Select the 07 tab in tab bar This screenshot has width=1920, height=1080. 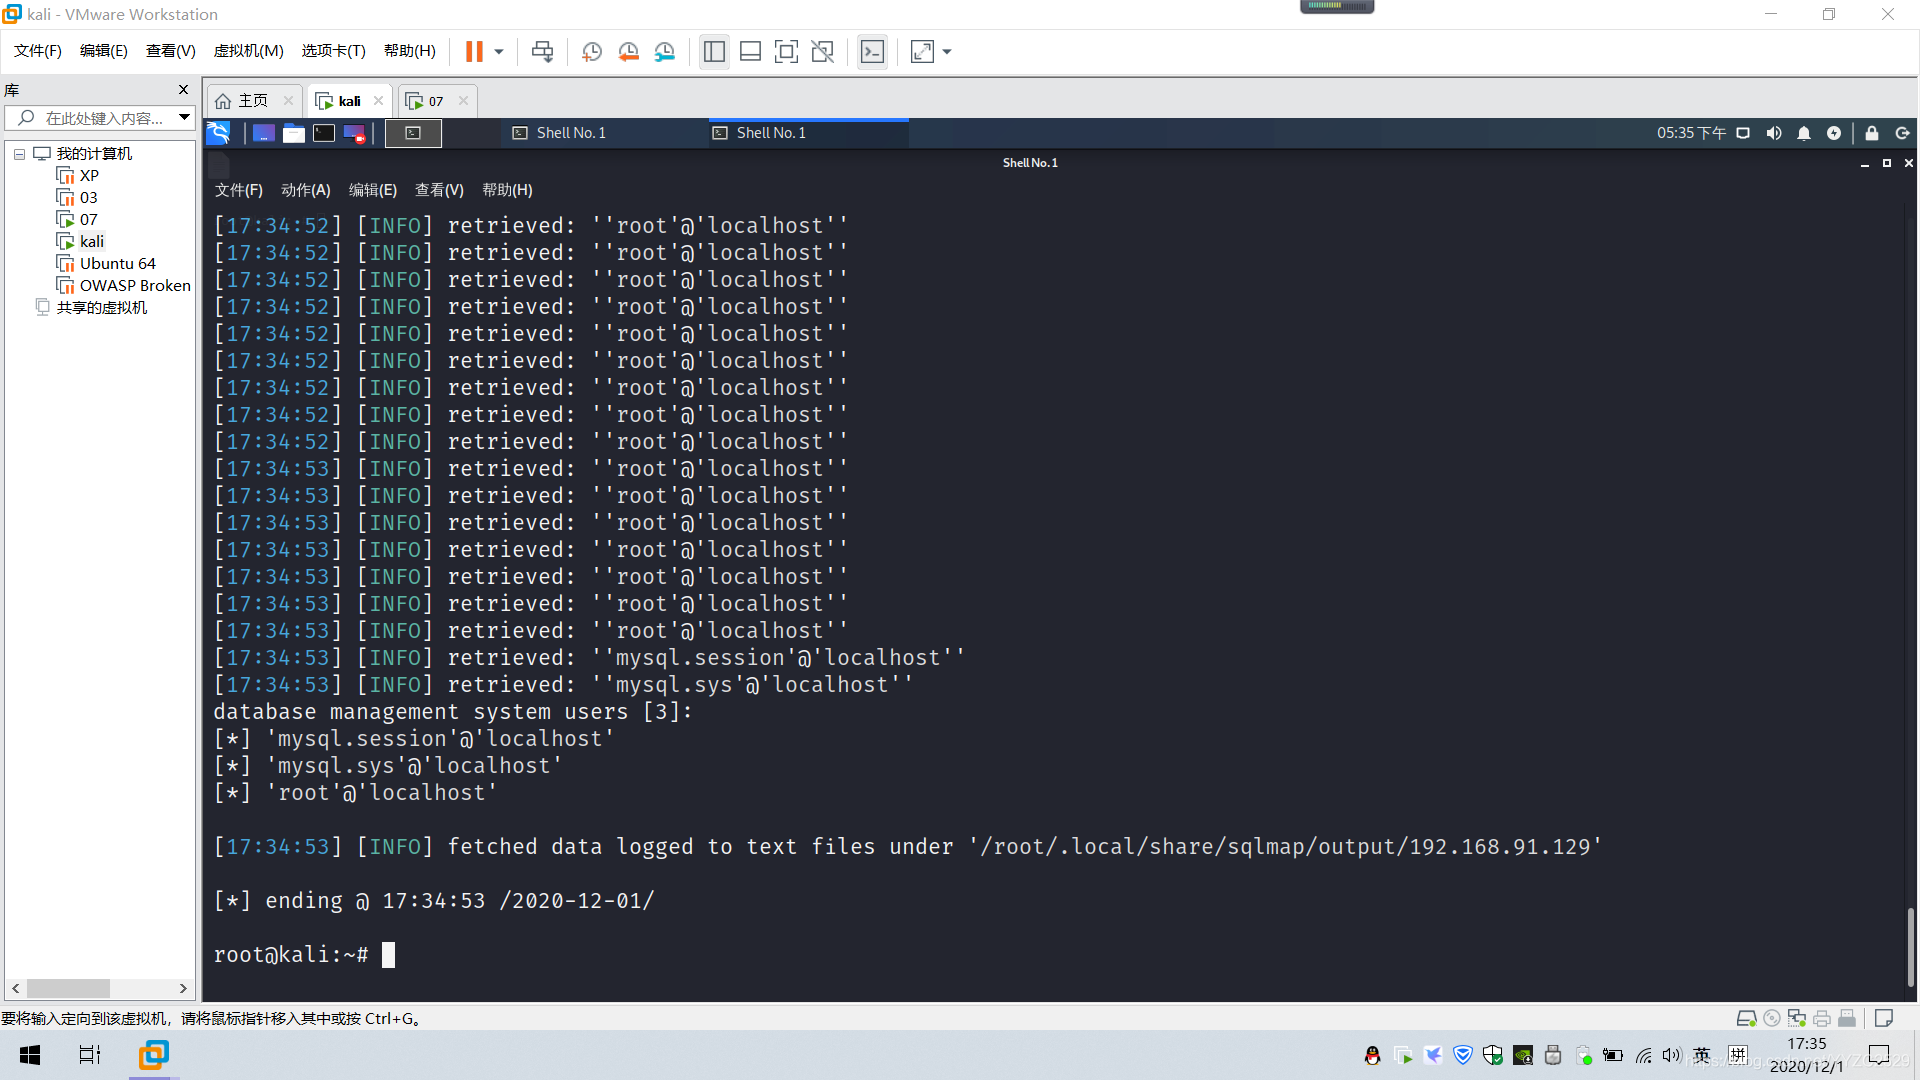[x=435, y=100]
